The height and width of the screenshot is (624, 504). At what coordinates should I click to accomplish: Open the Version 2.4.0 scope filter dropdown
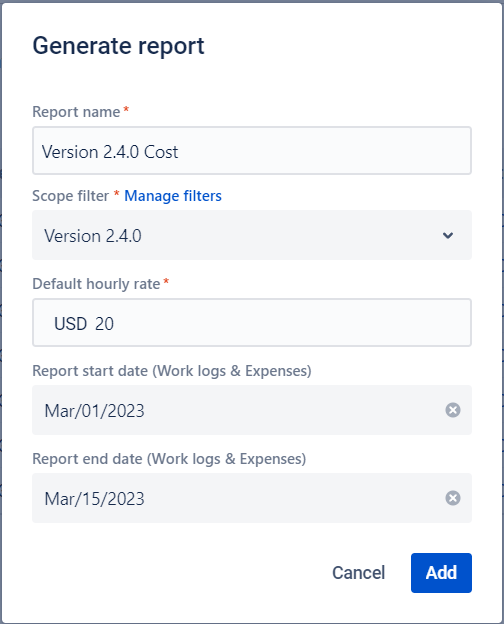click(x=252, y=235)
